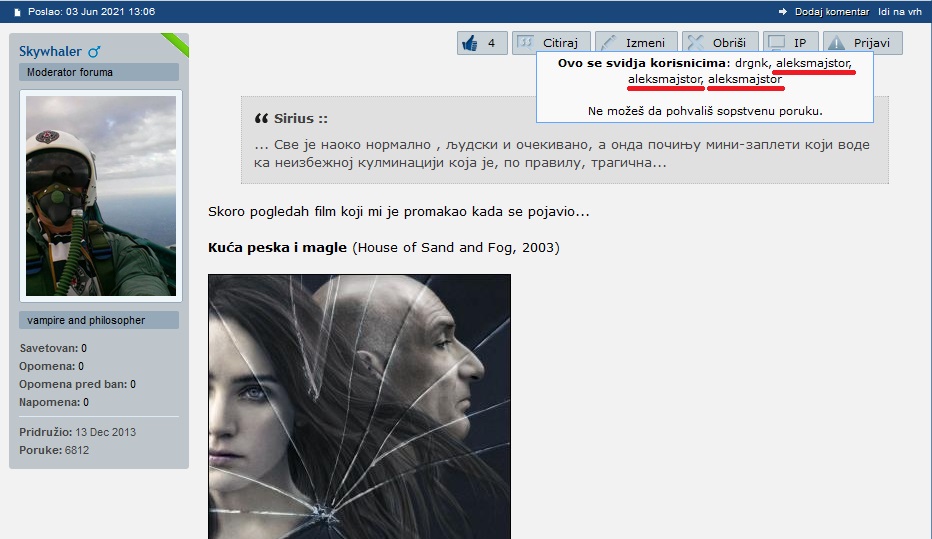Click the pencil icon on Izmeni
Viewport: 932px width, 539px height.
point(608,43)
